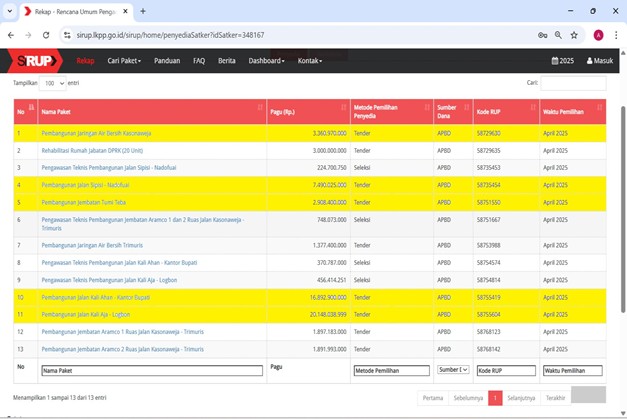The image size is (627, 419).
Task: Open the Tampilkan entries count dropdown
Action: [x=53, y=83]
